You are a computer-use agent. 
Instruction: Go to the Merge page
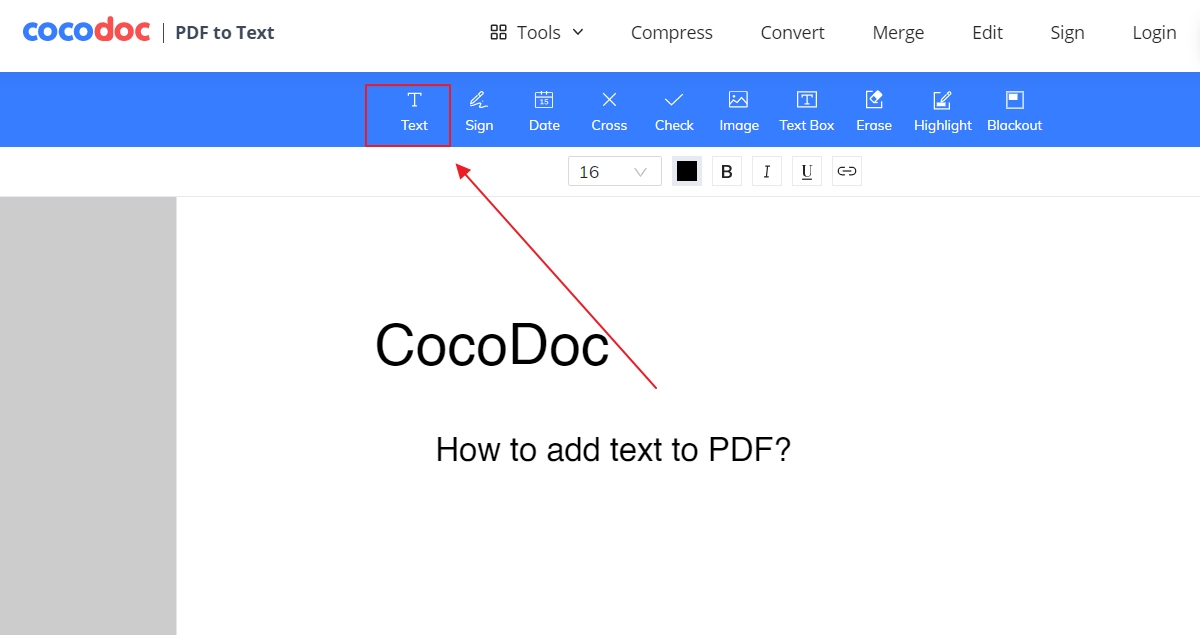[898, 33]
